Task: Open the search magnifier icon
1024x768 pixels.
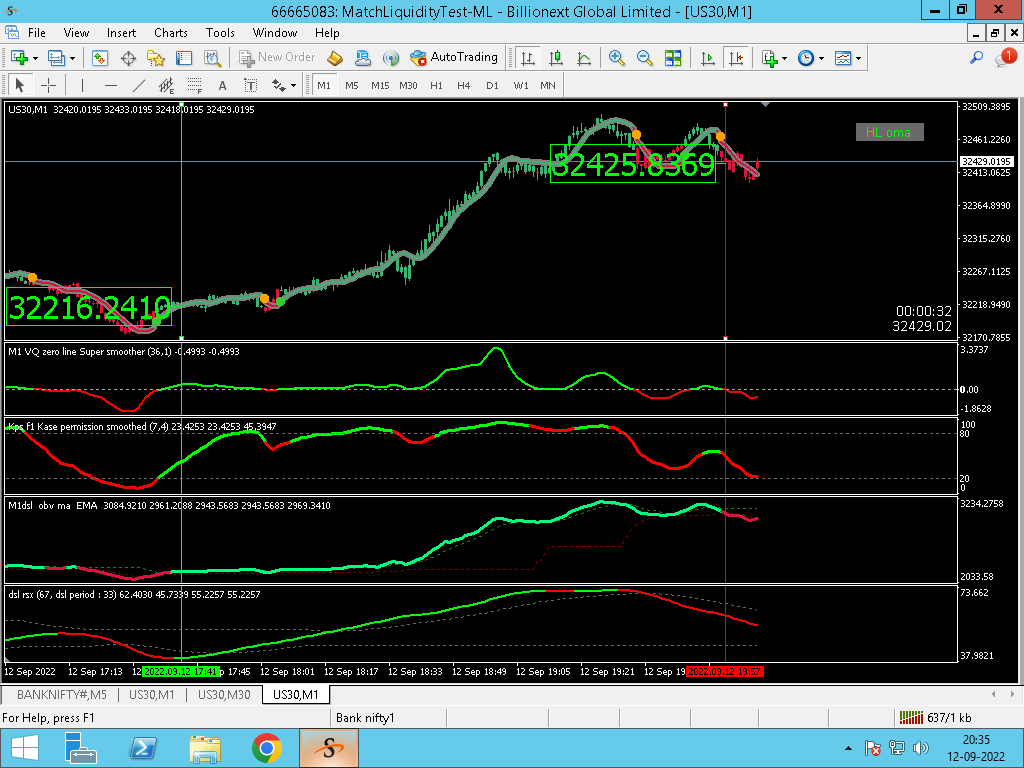Action: (976, 57)
